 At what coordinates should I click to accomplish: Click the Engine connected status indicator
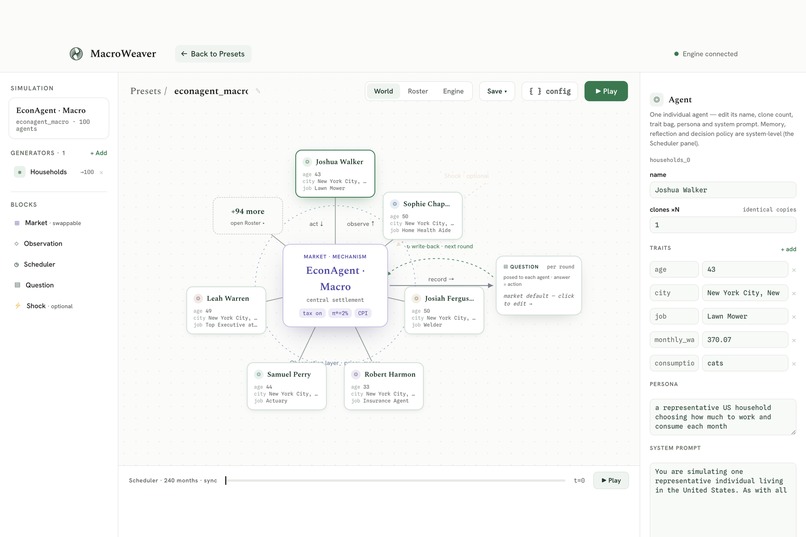coord(706,54)
